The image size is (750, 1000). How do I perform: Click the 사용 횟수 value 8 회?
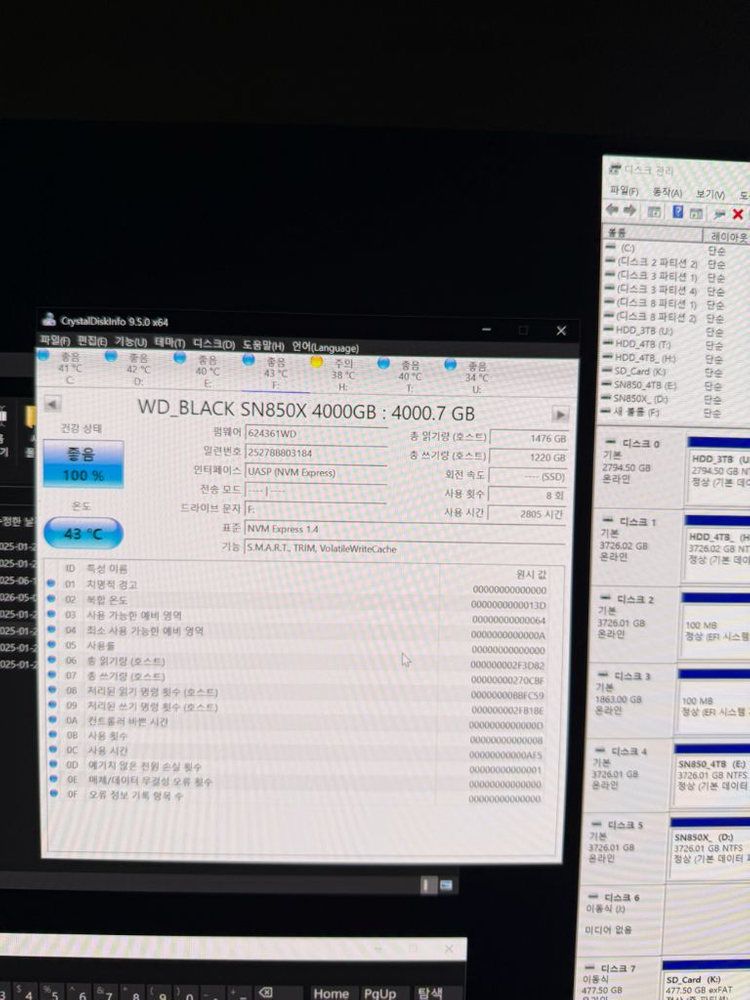pyautogui.click(x=527, y=495)
